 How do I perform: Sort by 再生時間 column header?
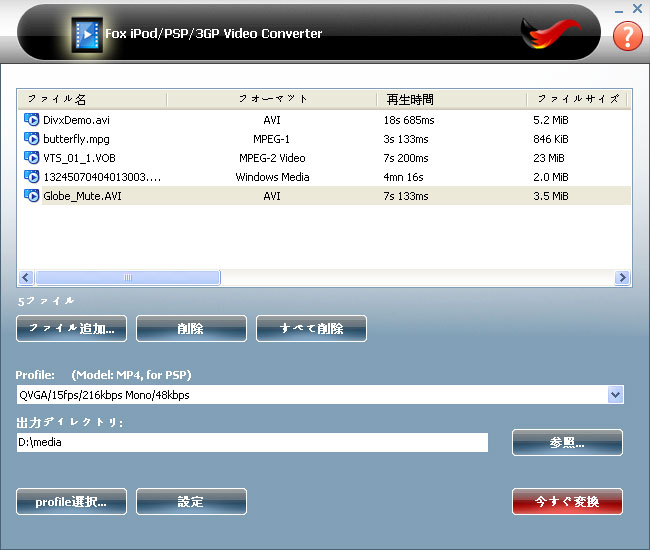coord(452,99)
